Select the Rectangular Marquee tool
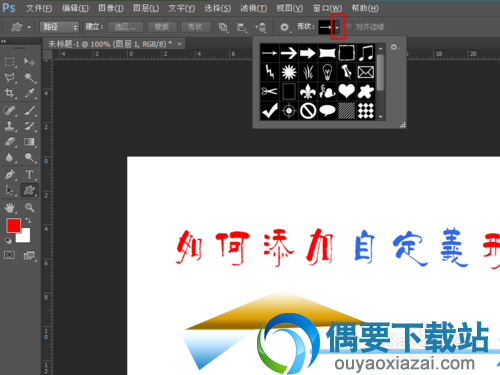 [x=9, y=62]
